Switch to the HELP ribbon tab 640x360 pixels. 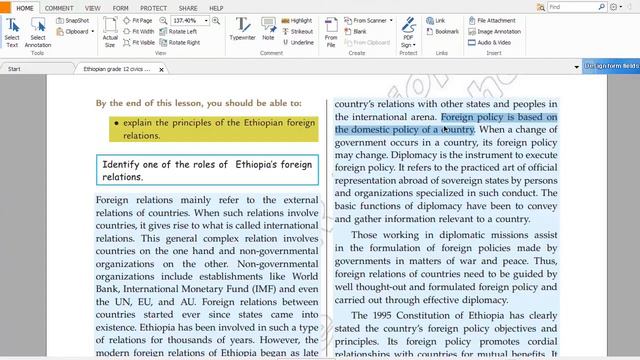[x=216, y=8]
